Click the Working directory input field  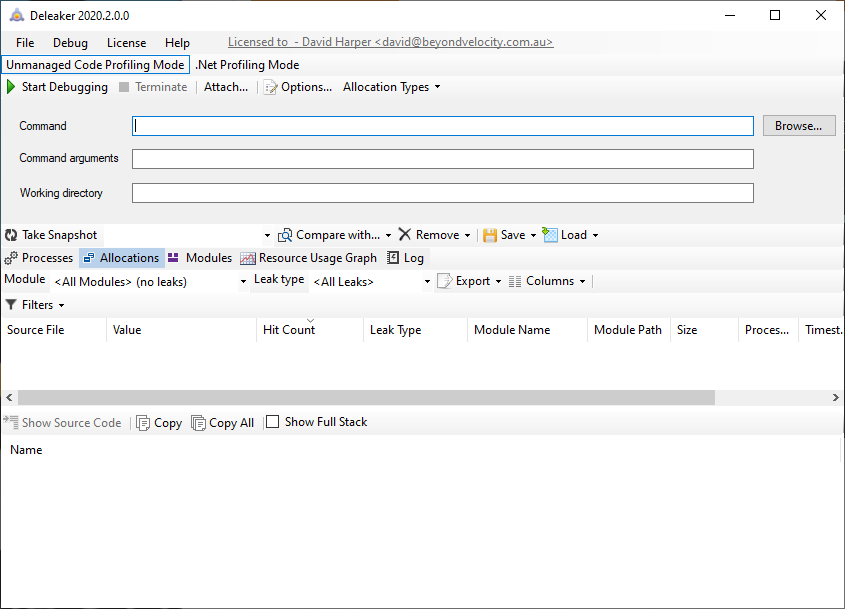[x=442, y=193]
